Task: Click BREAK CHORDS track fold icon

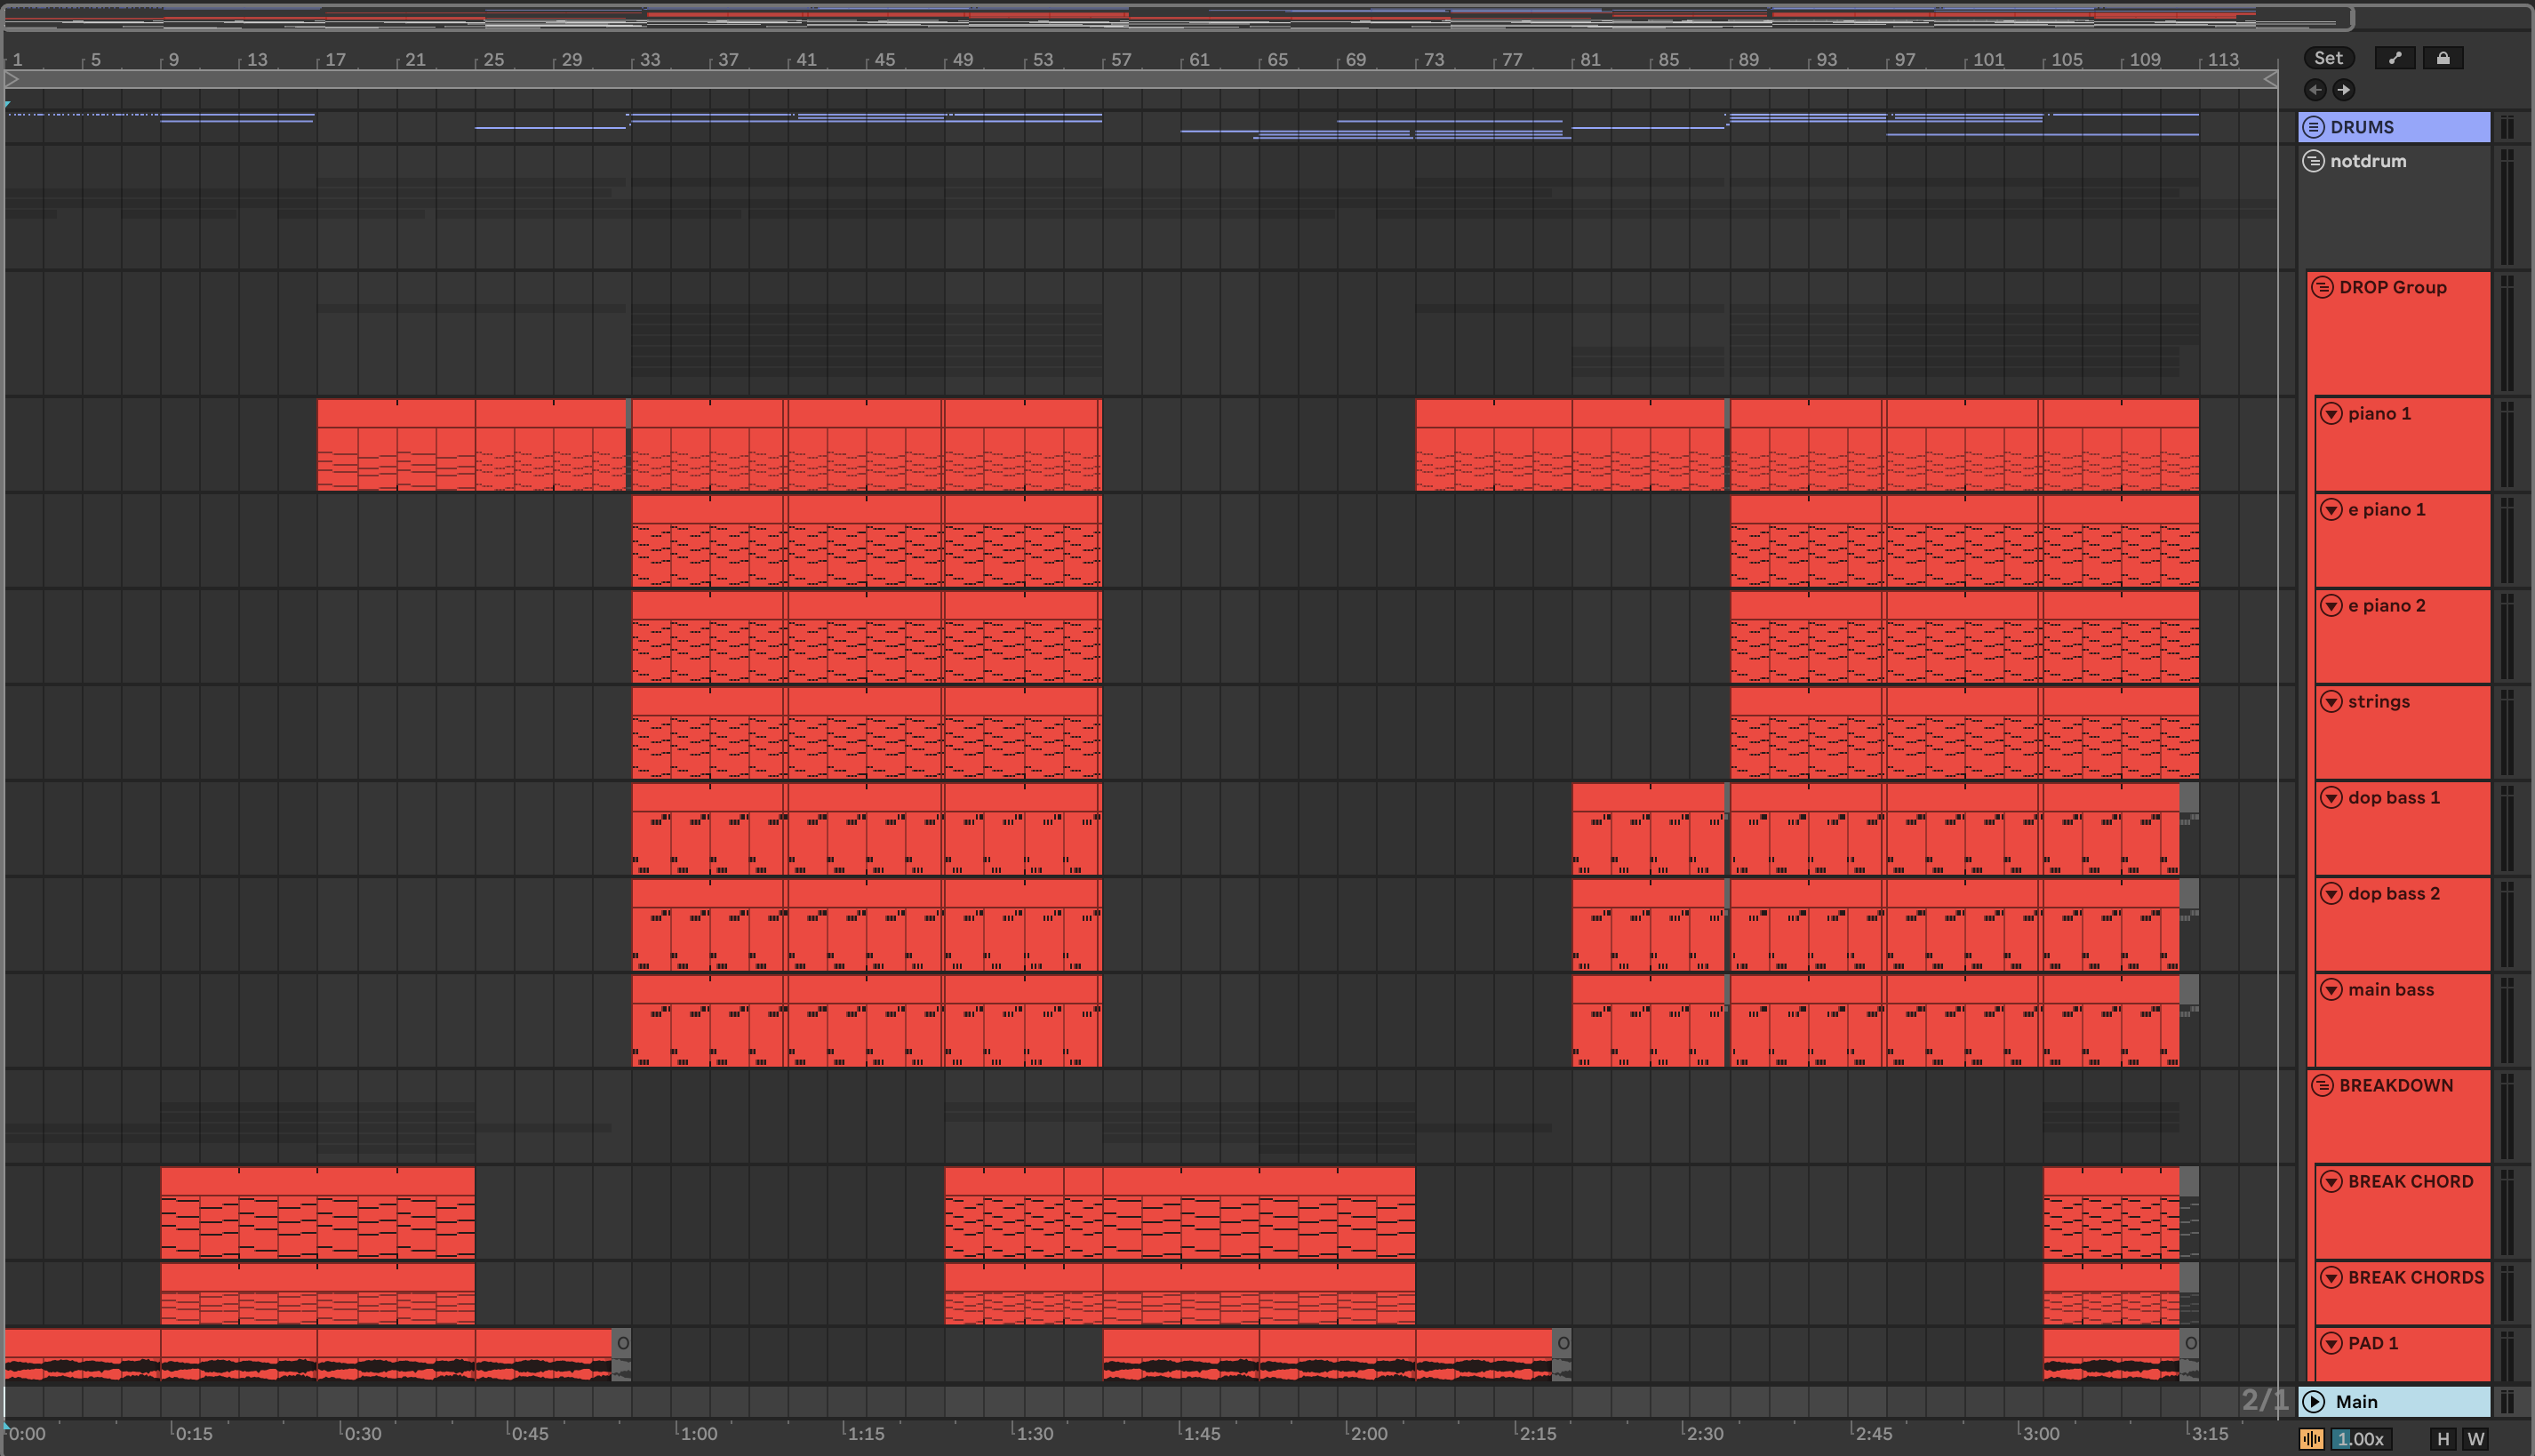Action: pos(2331,1277)
